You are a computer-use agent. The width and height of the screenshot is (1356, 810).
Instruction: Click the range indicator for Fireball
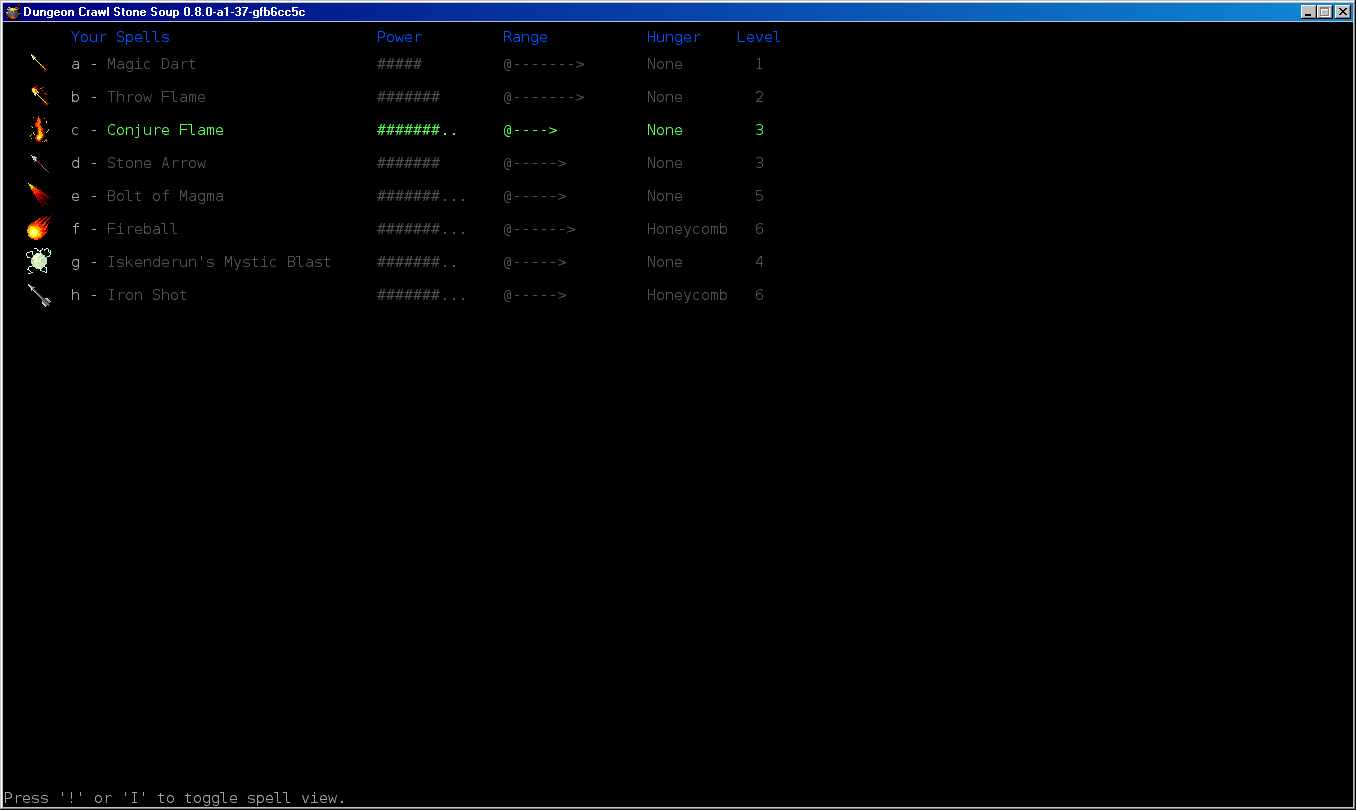[539, 229]
